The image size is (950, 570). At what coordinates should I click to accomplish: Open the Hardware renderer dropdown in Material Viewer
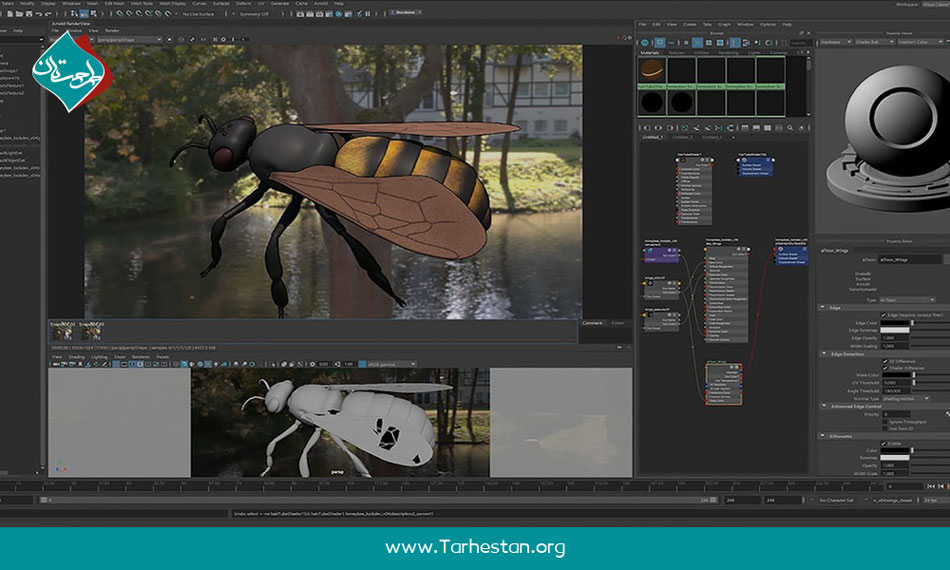pyautogui.click(x=836, y=42)
